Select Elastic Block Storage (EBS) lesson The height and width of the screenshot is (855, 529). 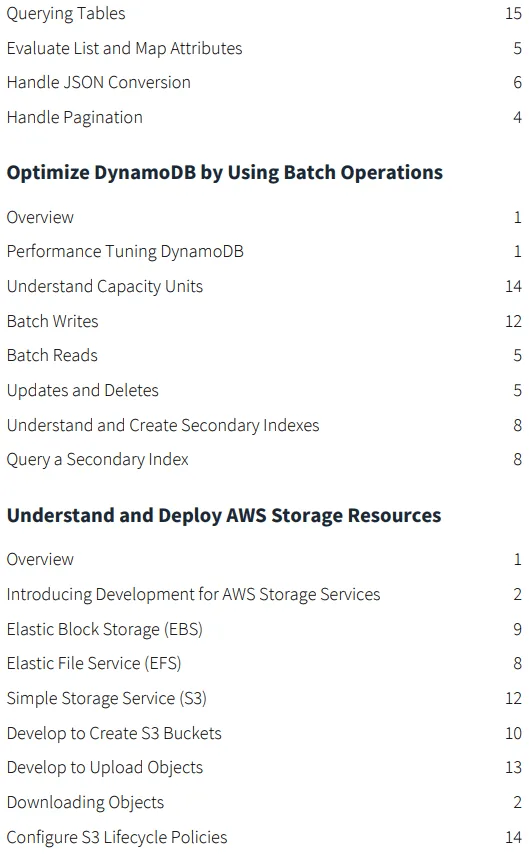coord(105,629)
